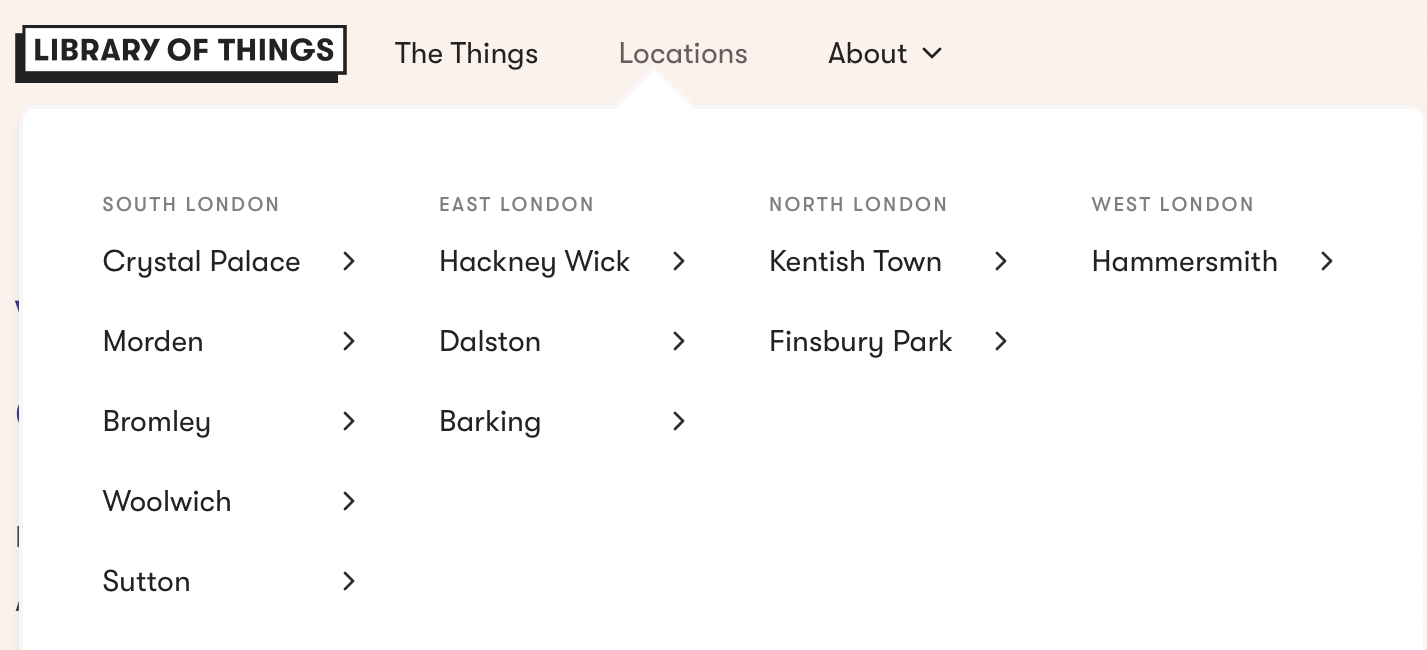This screenshot has width=1427, height=650.
Task: Click the chevron arrow next to Hackney Wick
Action: pyautogui.click(x=679, y=261)
